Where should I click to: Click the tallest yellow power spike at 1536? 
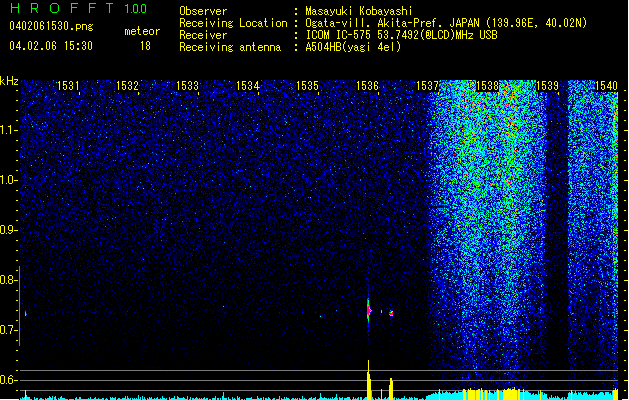click(369, 380)
